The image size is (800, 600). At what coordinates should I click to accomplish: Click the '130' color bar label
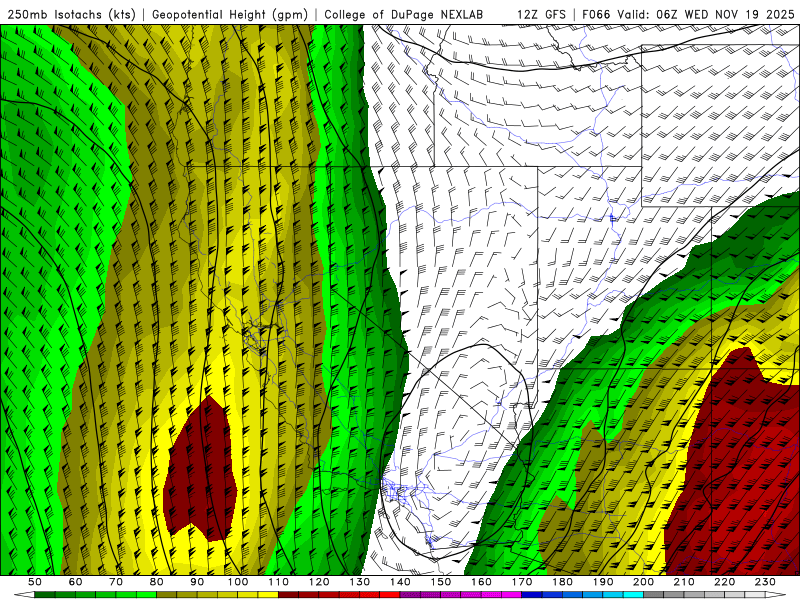(359, 582)
